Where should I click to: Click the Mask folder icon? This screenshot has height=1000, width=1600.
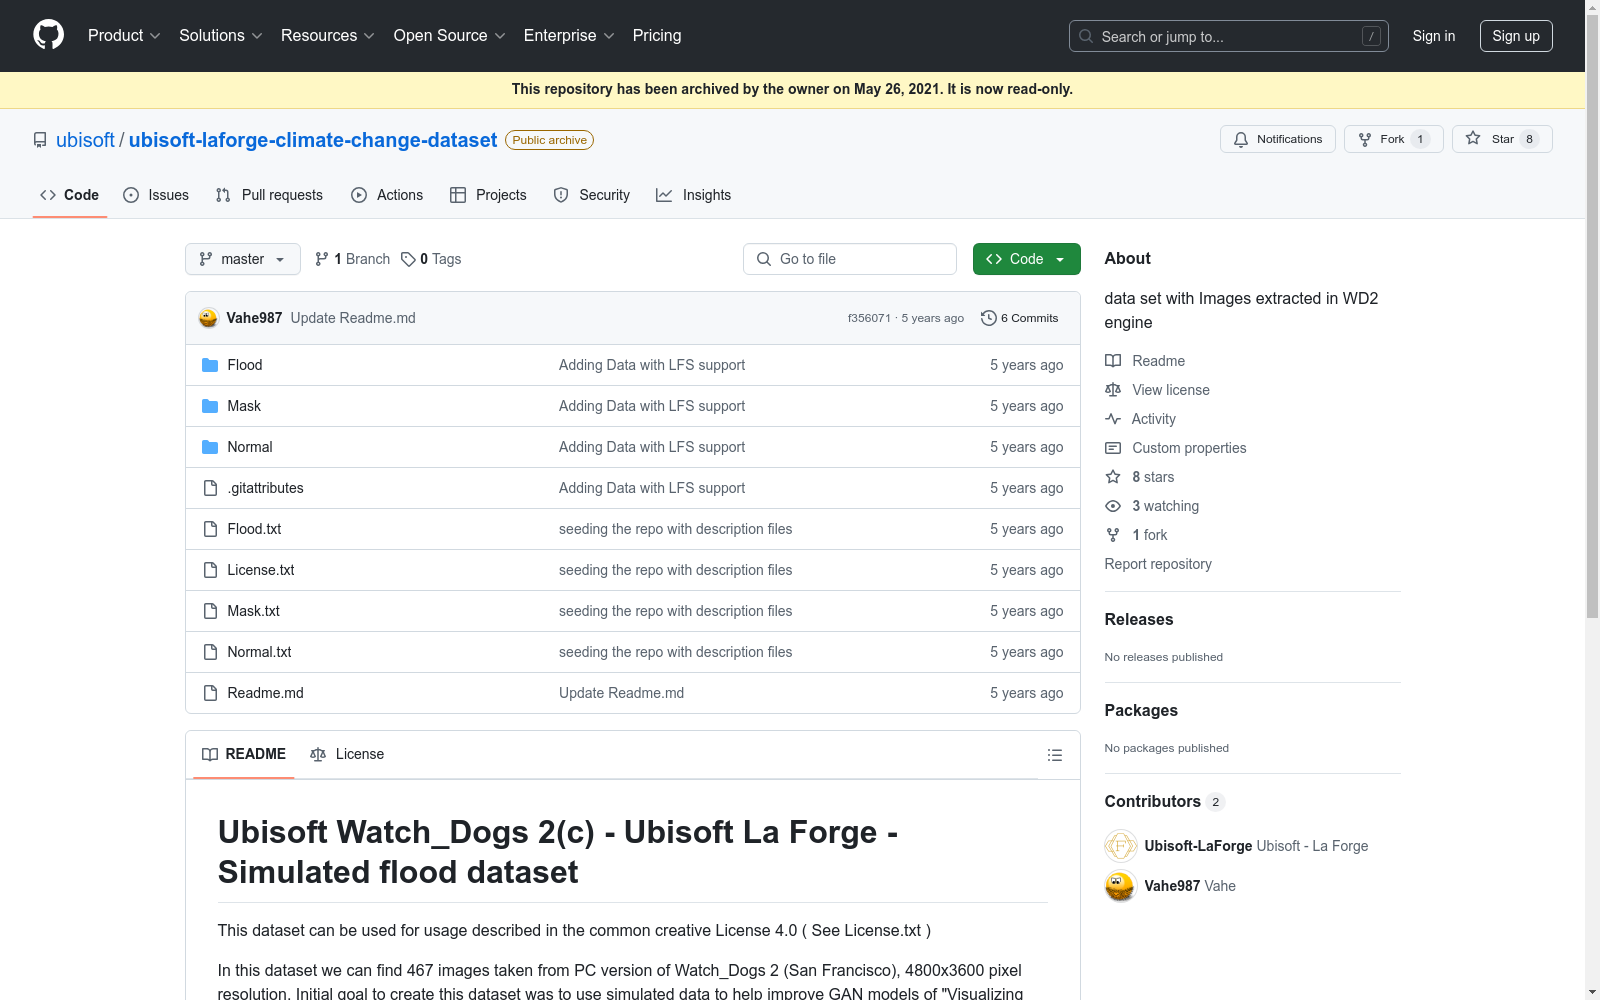(x=210, y=406)
